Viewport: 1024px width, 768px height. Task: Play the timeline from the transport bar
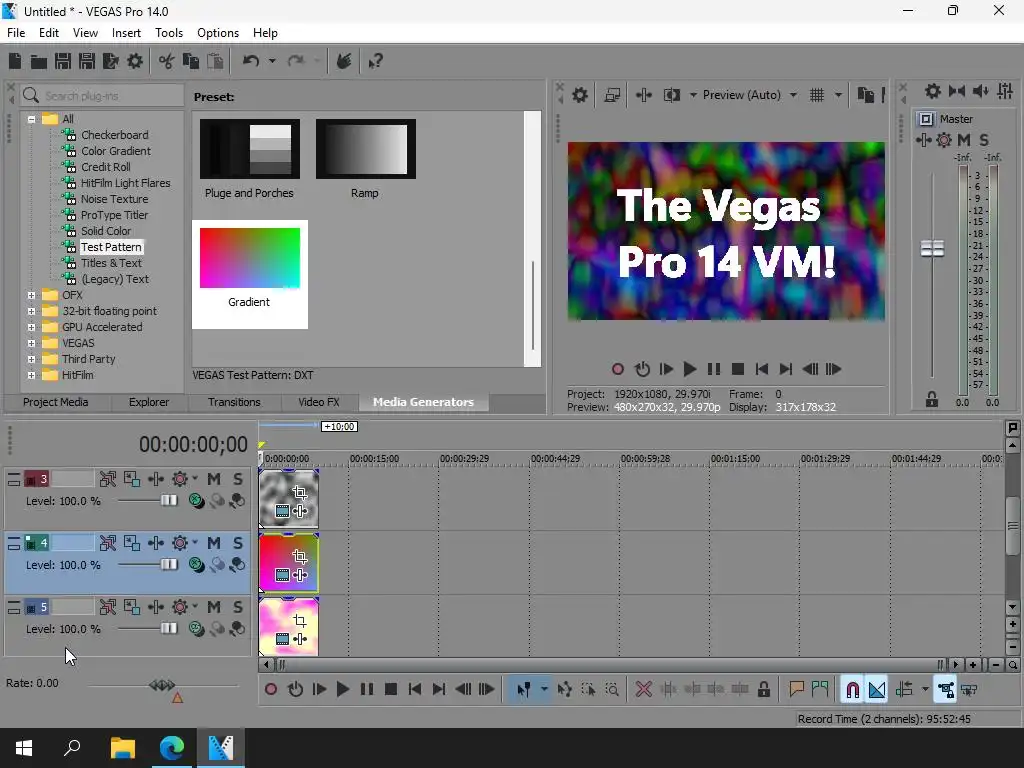(x=343, y=689)
